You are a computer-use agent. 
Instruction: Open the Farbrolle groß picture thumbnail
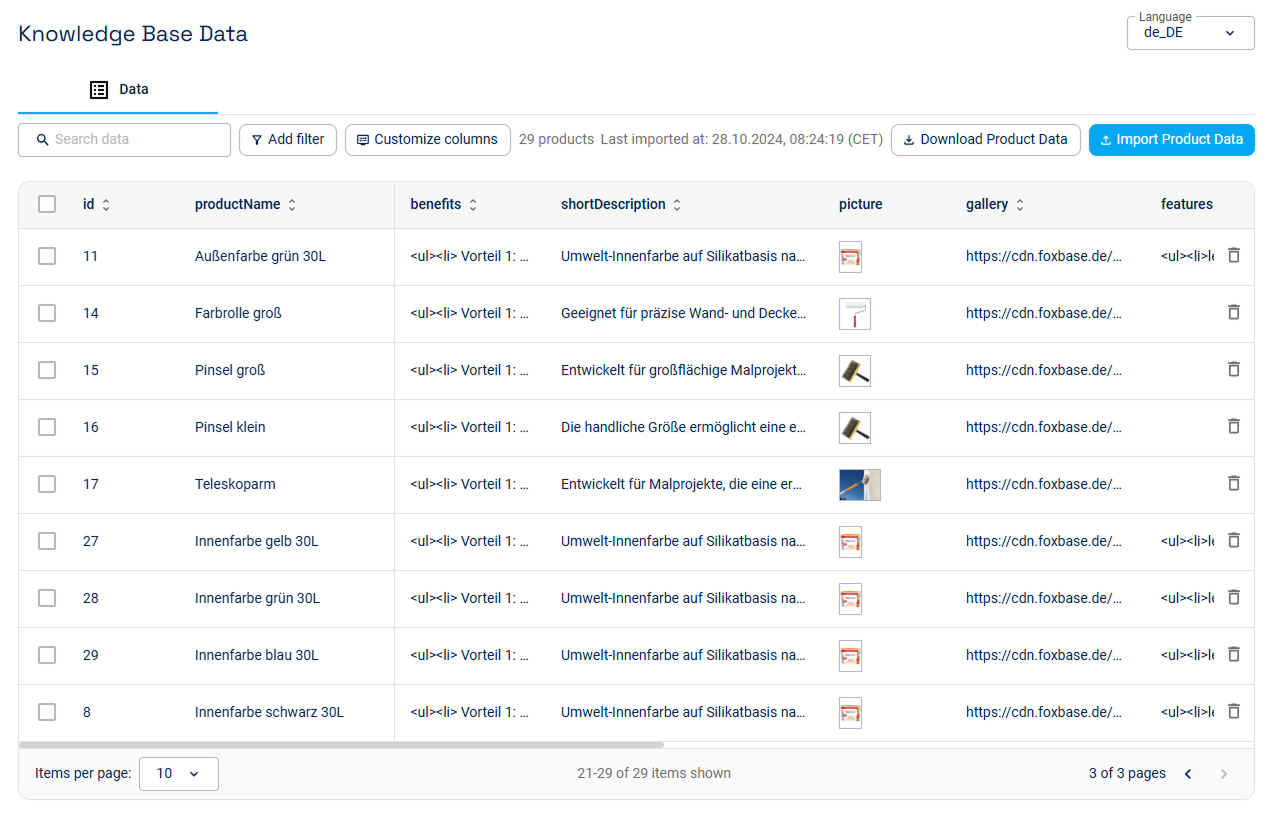855,314
